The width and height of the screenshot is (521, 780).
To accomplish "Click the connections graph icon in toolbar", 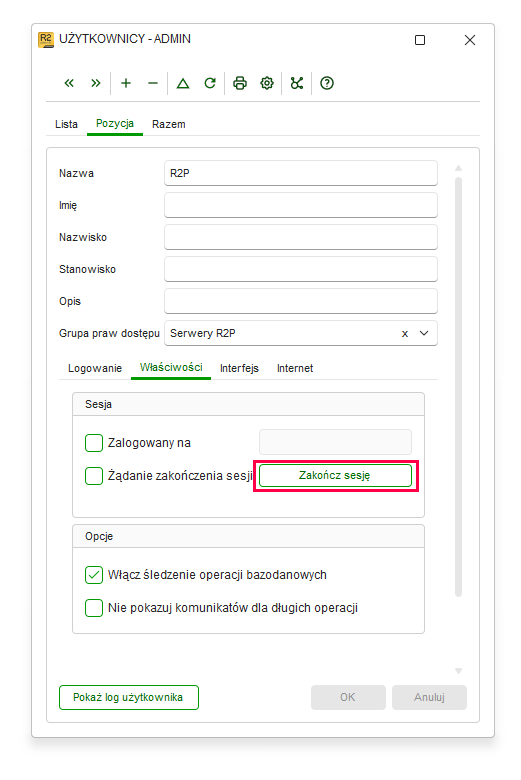I will coord(297,83).
